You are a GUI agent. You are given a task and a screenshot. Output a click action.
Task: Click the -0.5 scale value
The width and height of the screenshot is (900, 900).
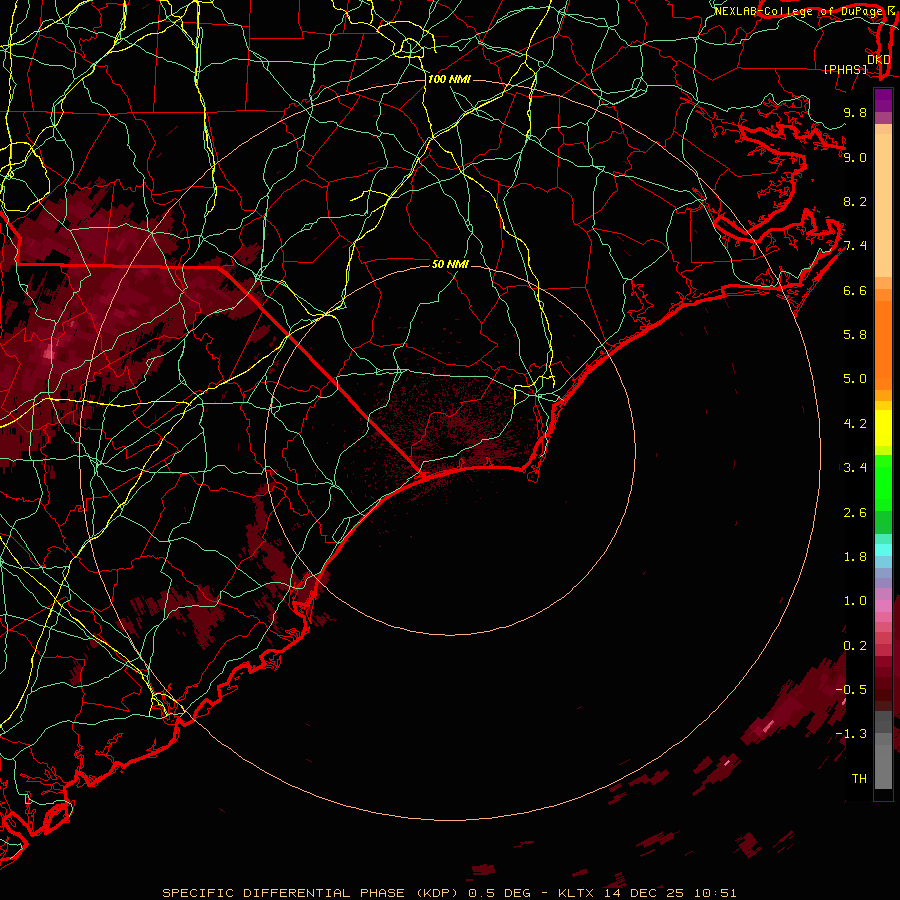click(851, 690)
